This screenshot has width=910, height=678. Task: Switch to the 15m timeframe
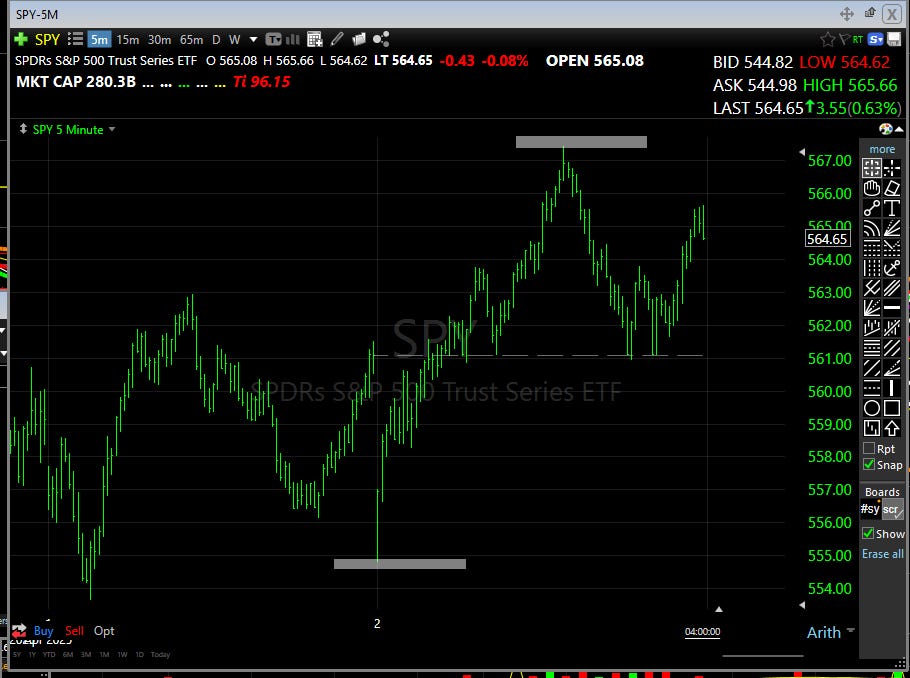[128, 39]
